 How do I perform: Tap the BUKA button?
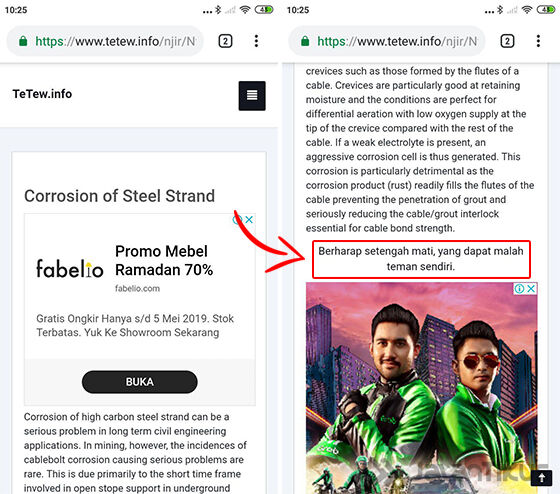point(139,382)
